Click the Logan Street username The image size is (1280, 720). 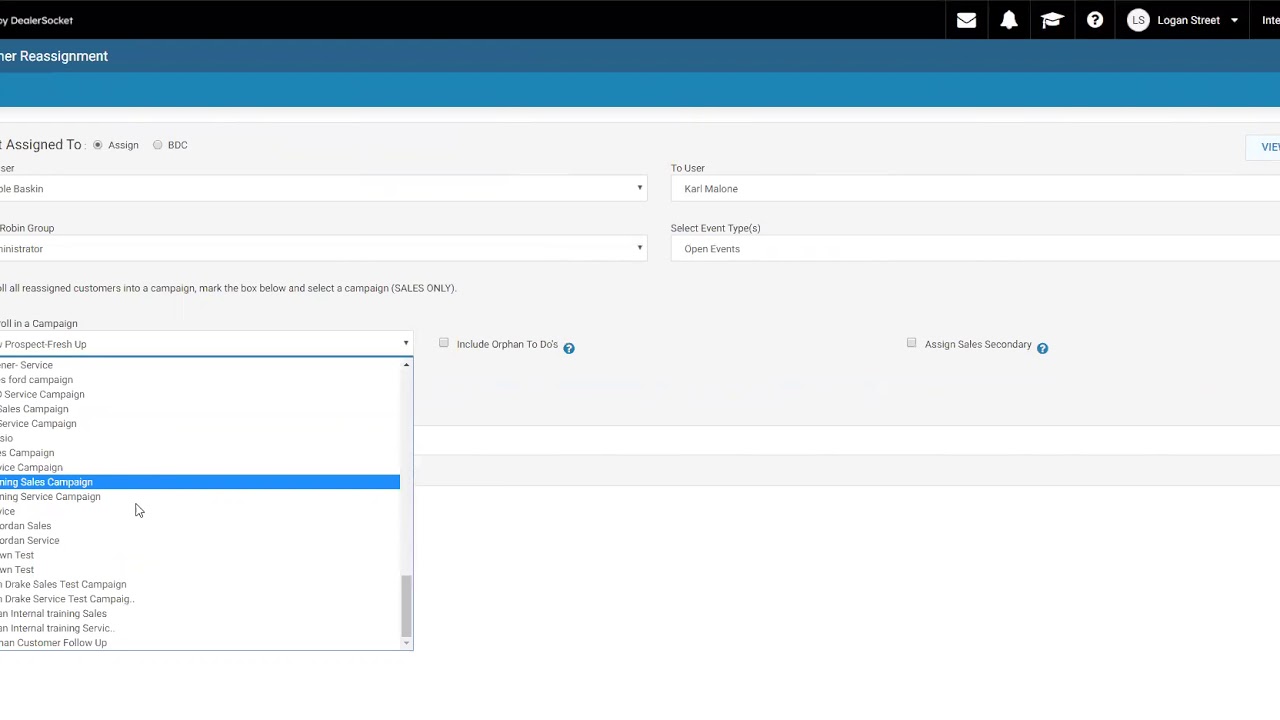[x=1188, y=20]
